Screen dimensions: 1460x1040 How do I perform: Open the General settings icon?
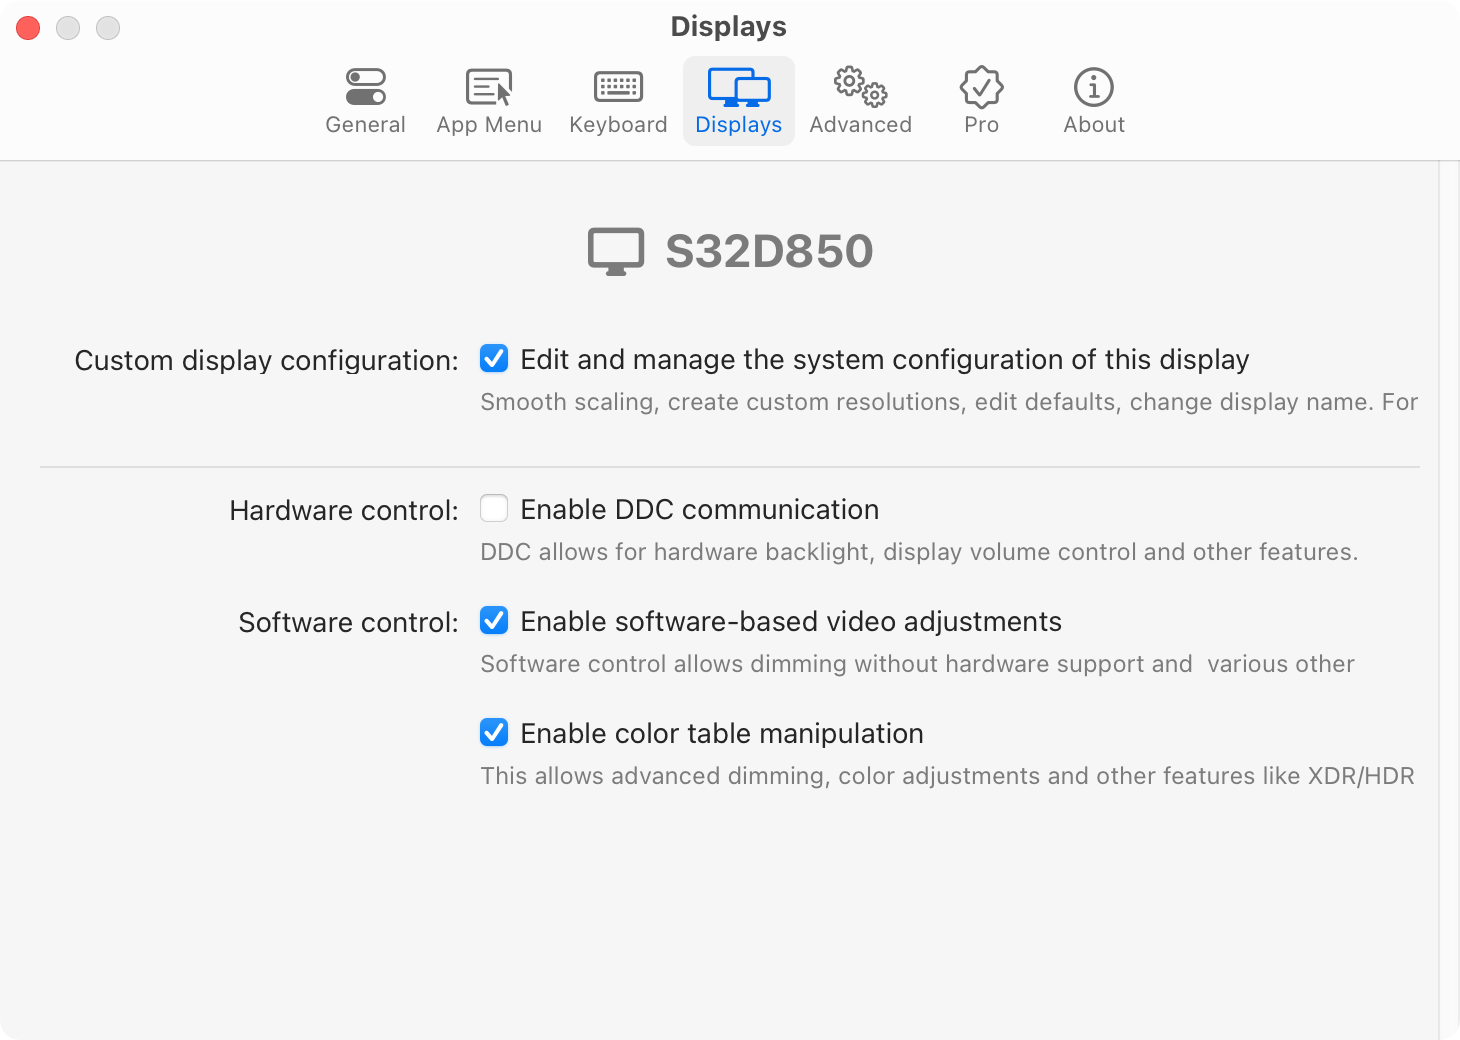[365, 86]
